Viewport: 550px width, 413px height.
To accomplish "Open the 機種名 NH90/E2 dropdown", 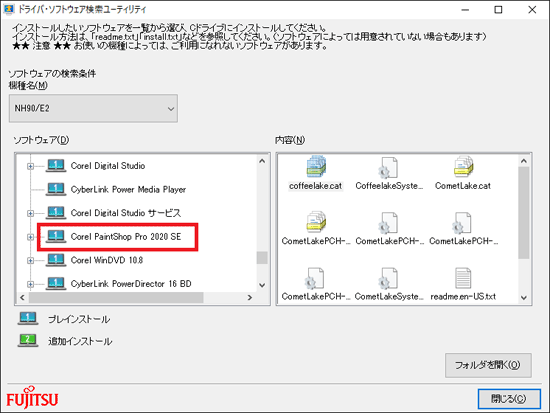I will coord(93,108).
